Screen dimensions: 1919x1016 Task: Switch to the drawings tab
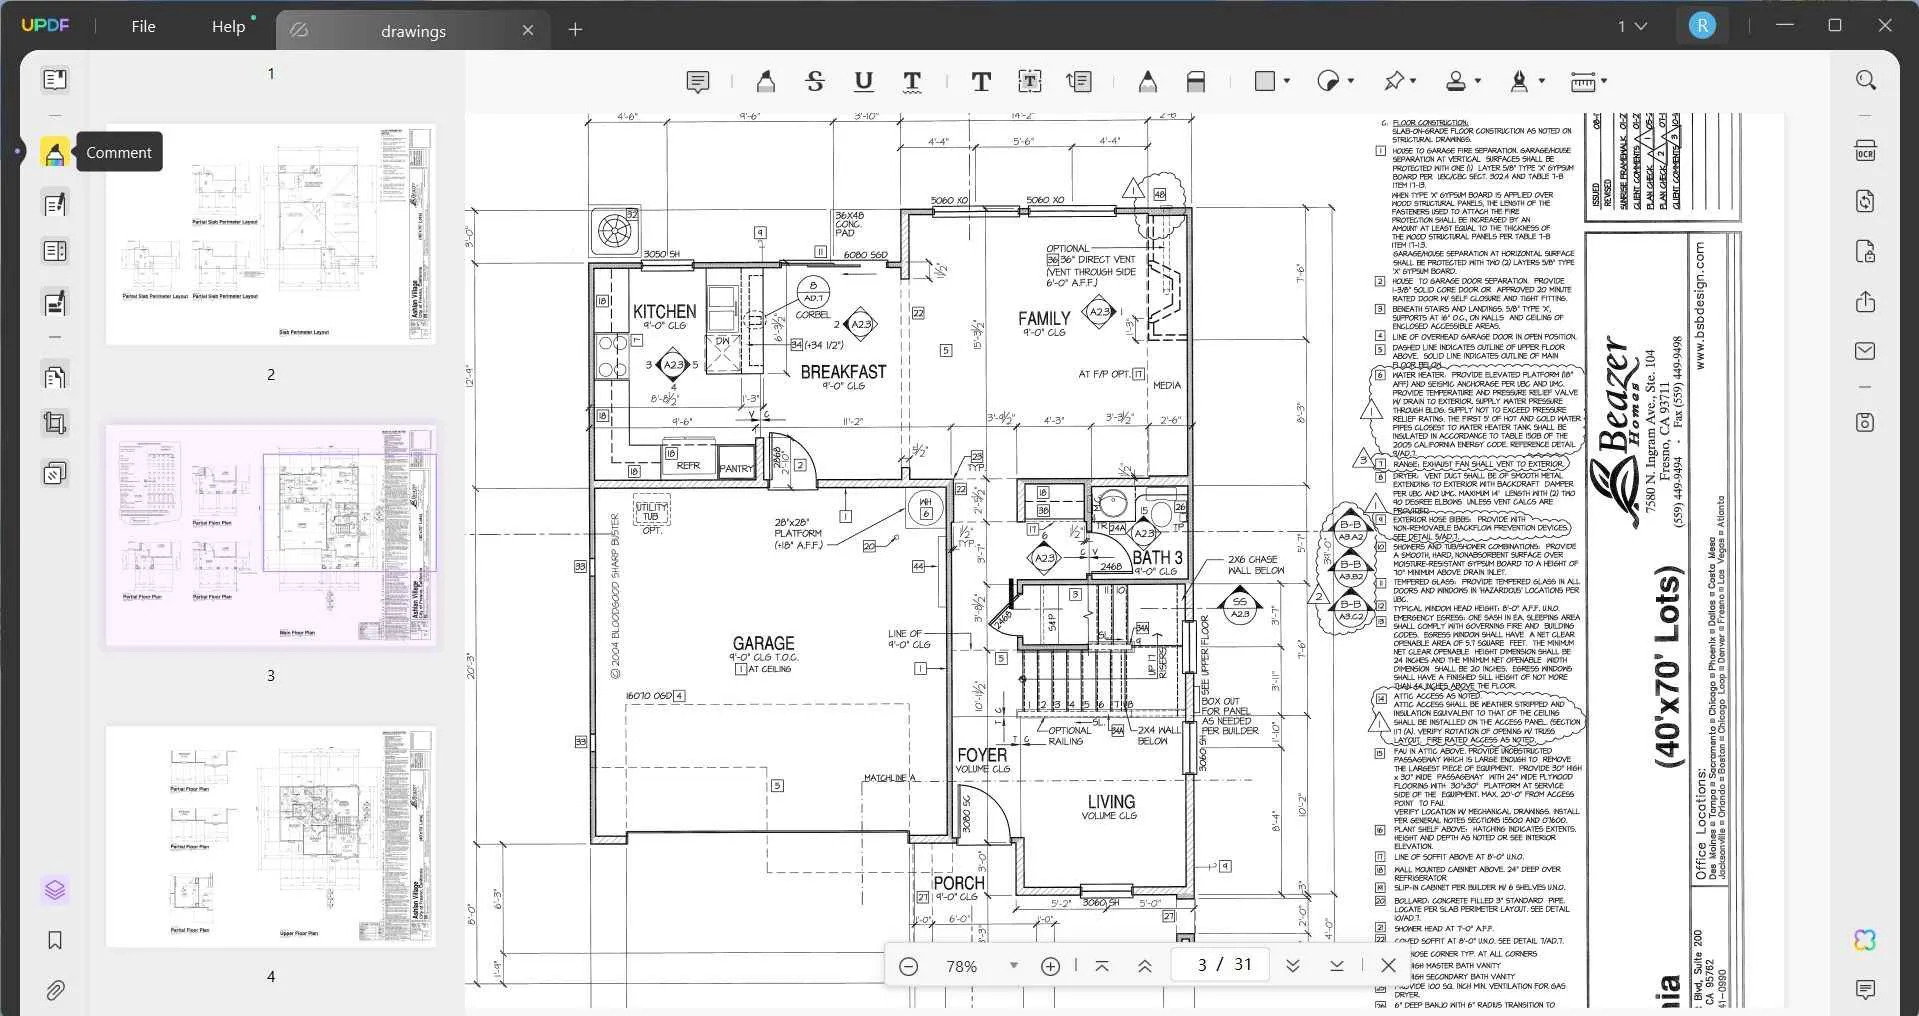tap(412, 31)
